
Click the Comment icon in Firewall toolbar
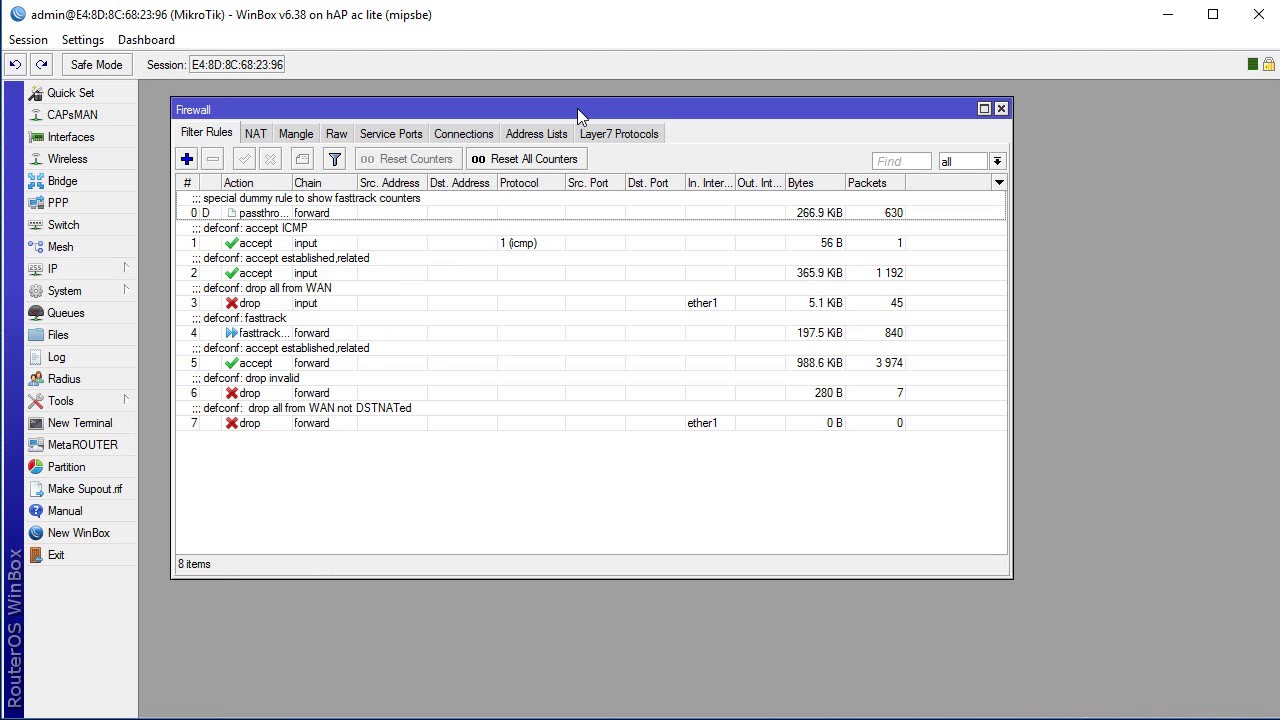tap(303, 159)
